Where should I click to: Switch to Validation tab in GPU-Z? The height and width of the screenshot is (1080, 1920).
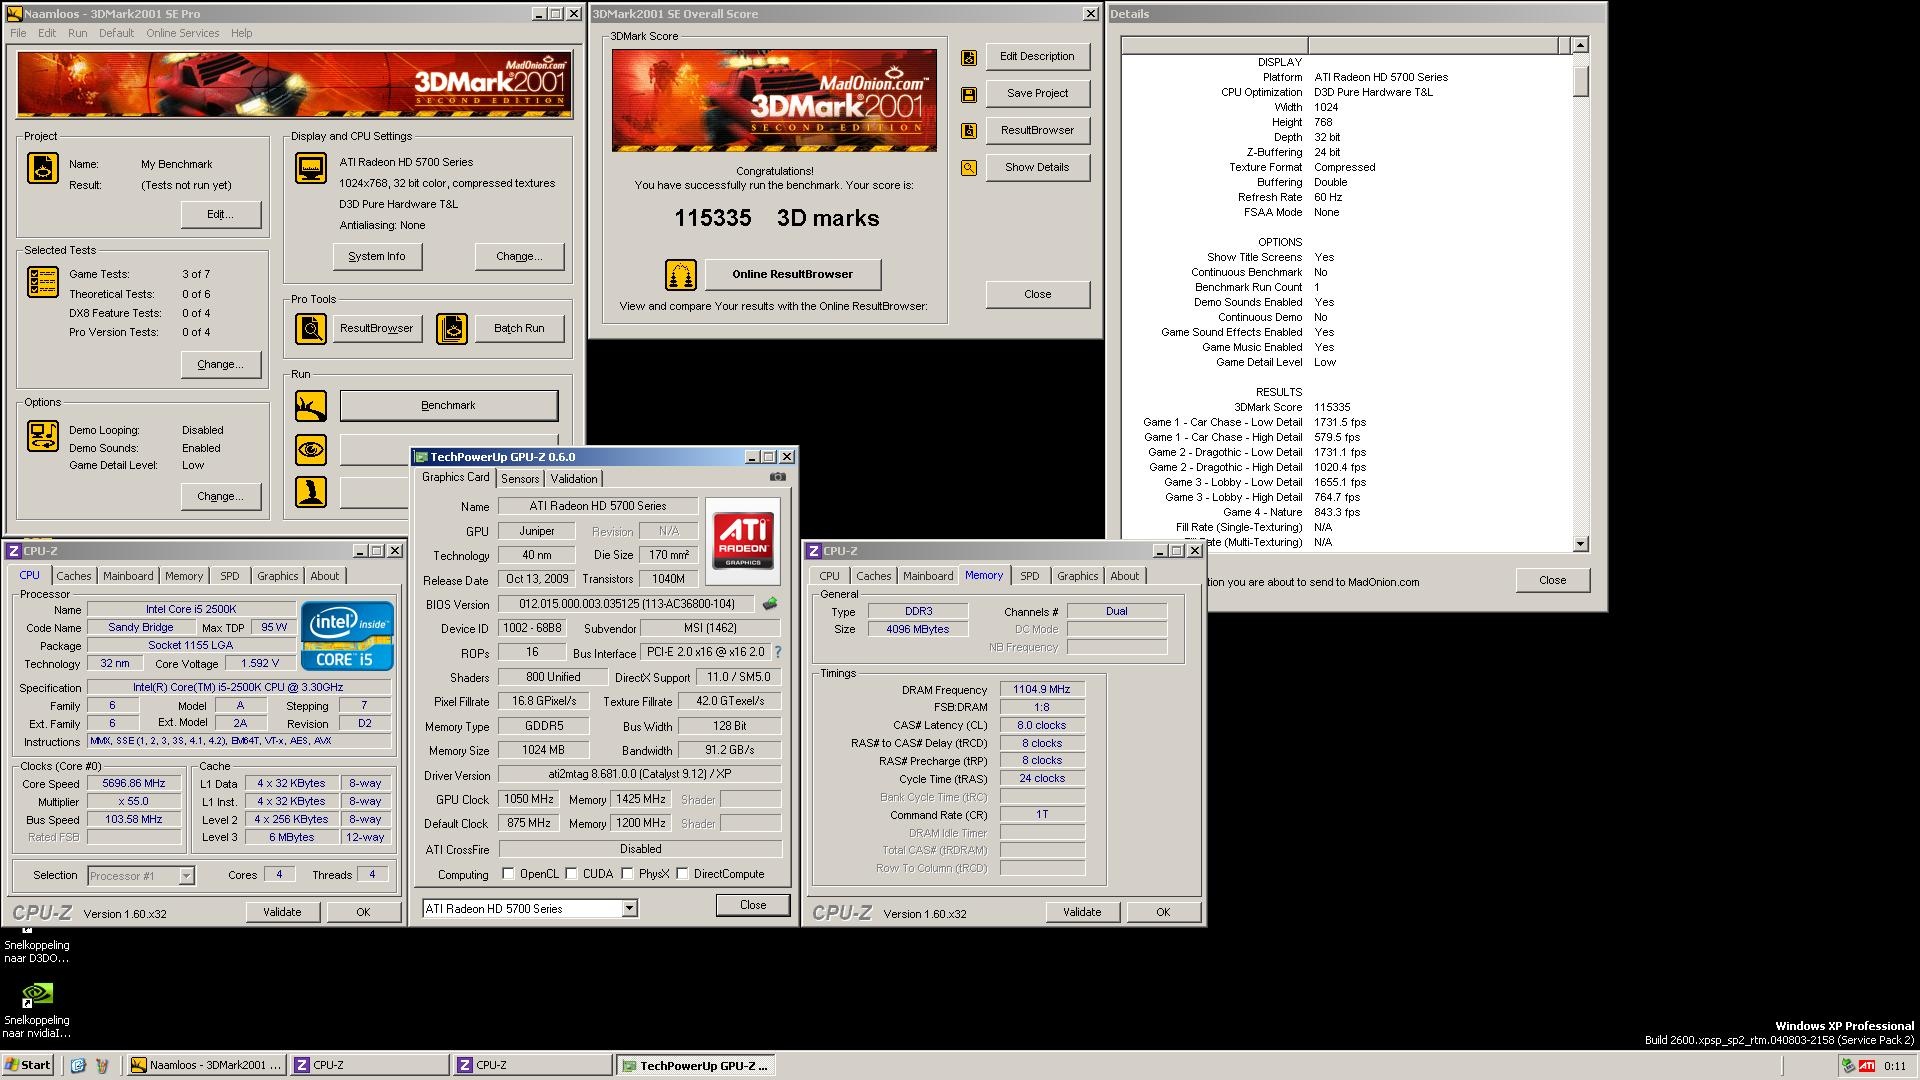(x=574, y=479)
